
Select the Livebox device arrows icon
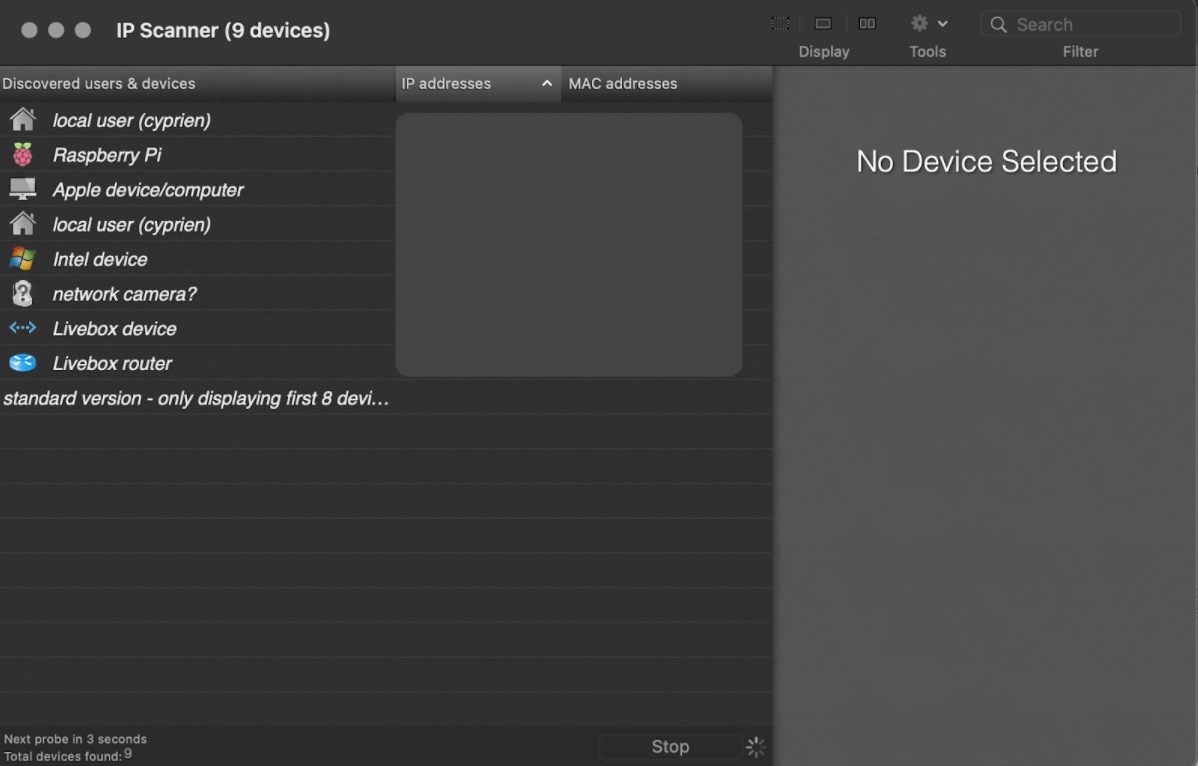coord(22,328)
